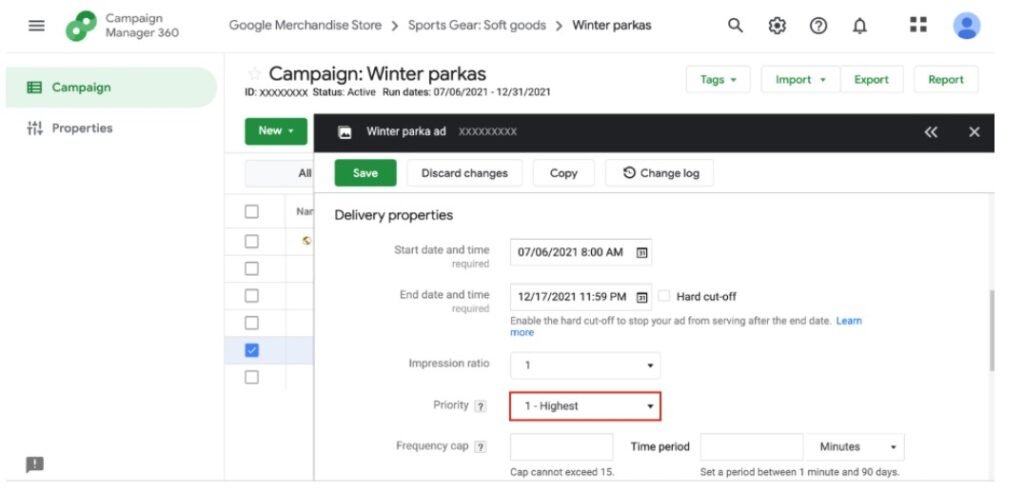
Task: Toggle the header select-all checkbox
Action: [x=251, y=212]
